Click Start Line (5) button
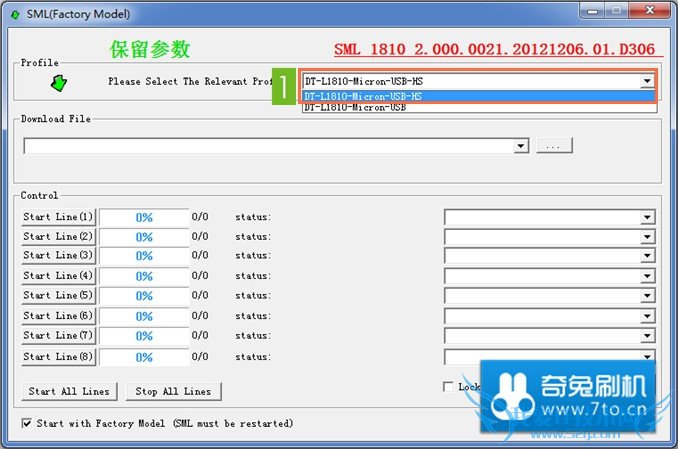The height and width of the screenshot is (449, 678). [58, 295]
